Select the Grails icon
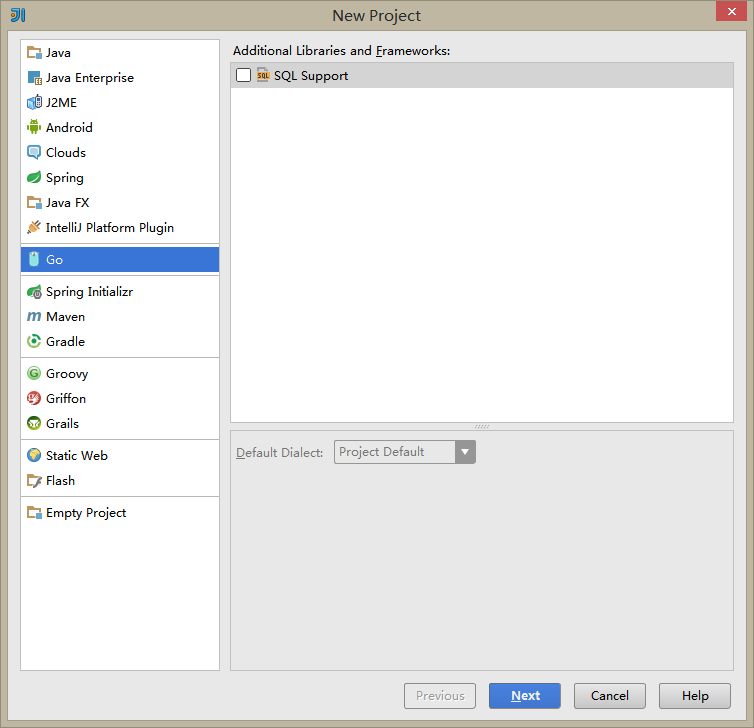The image size is (754, 728). tap(34, 423)
